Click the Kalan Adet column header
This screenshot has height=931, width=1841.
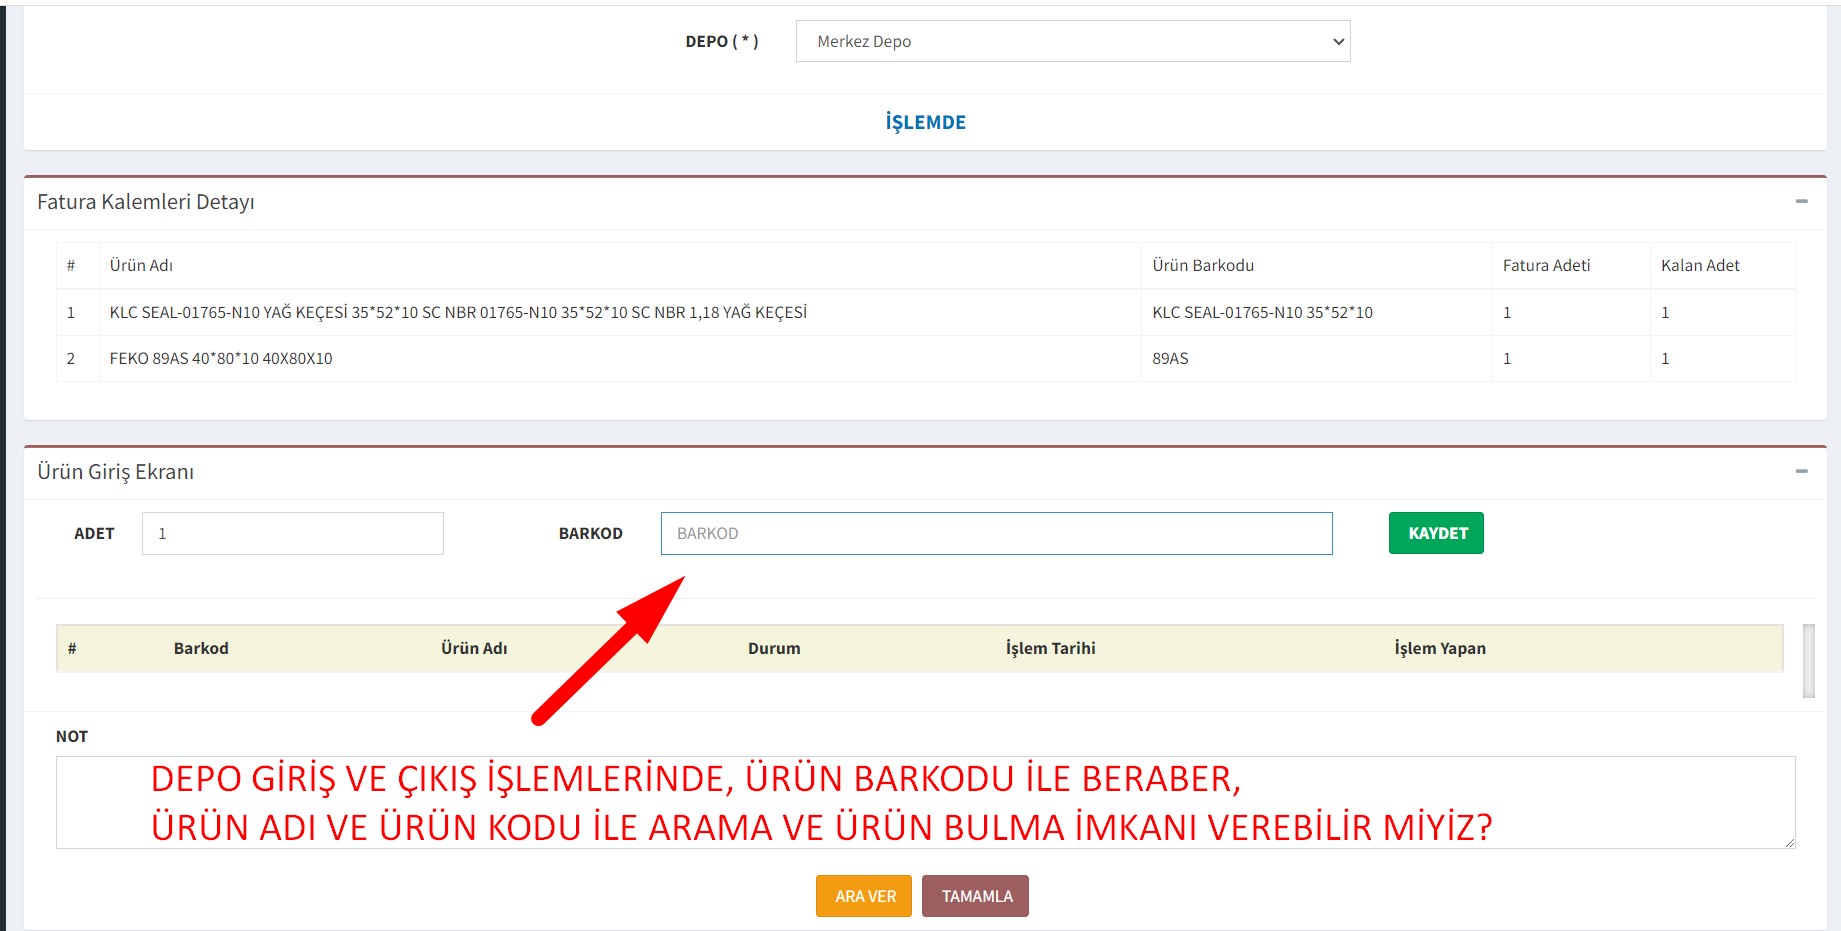click(1699, 266)
